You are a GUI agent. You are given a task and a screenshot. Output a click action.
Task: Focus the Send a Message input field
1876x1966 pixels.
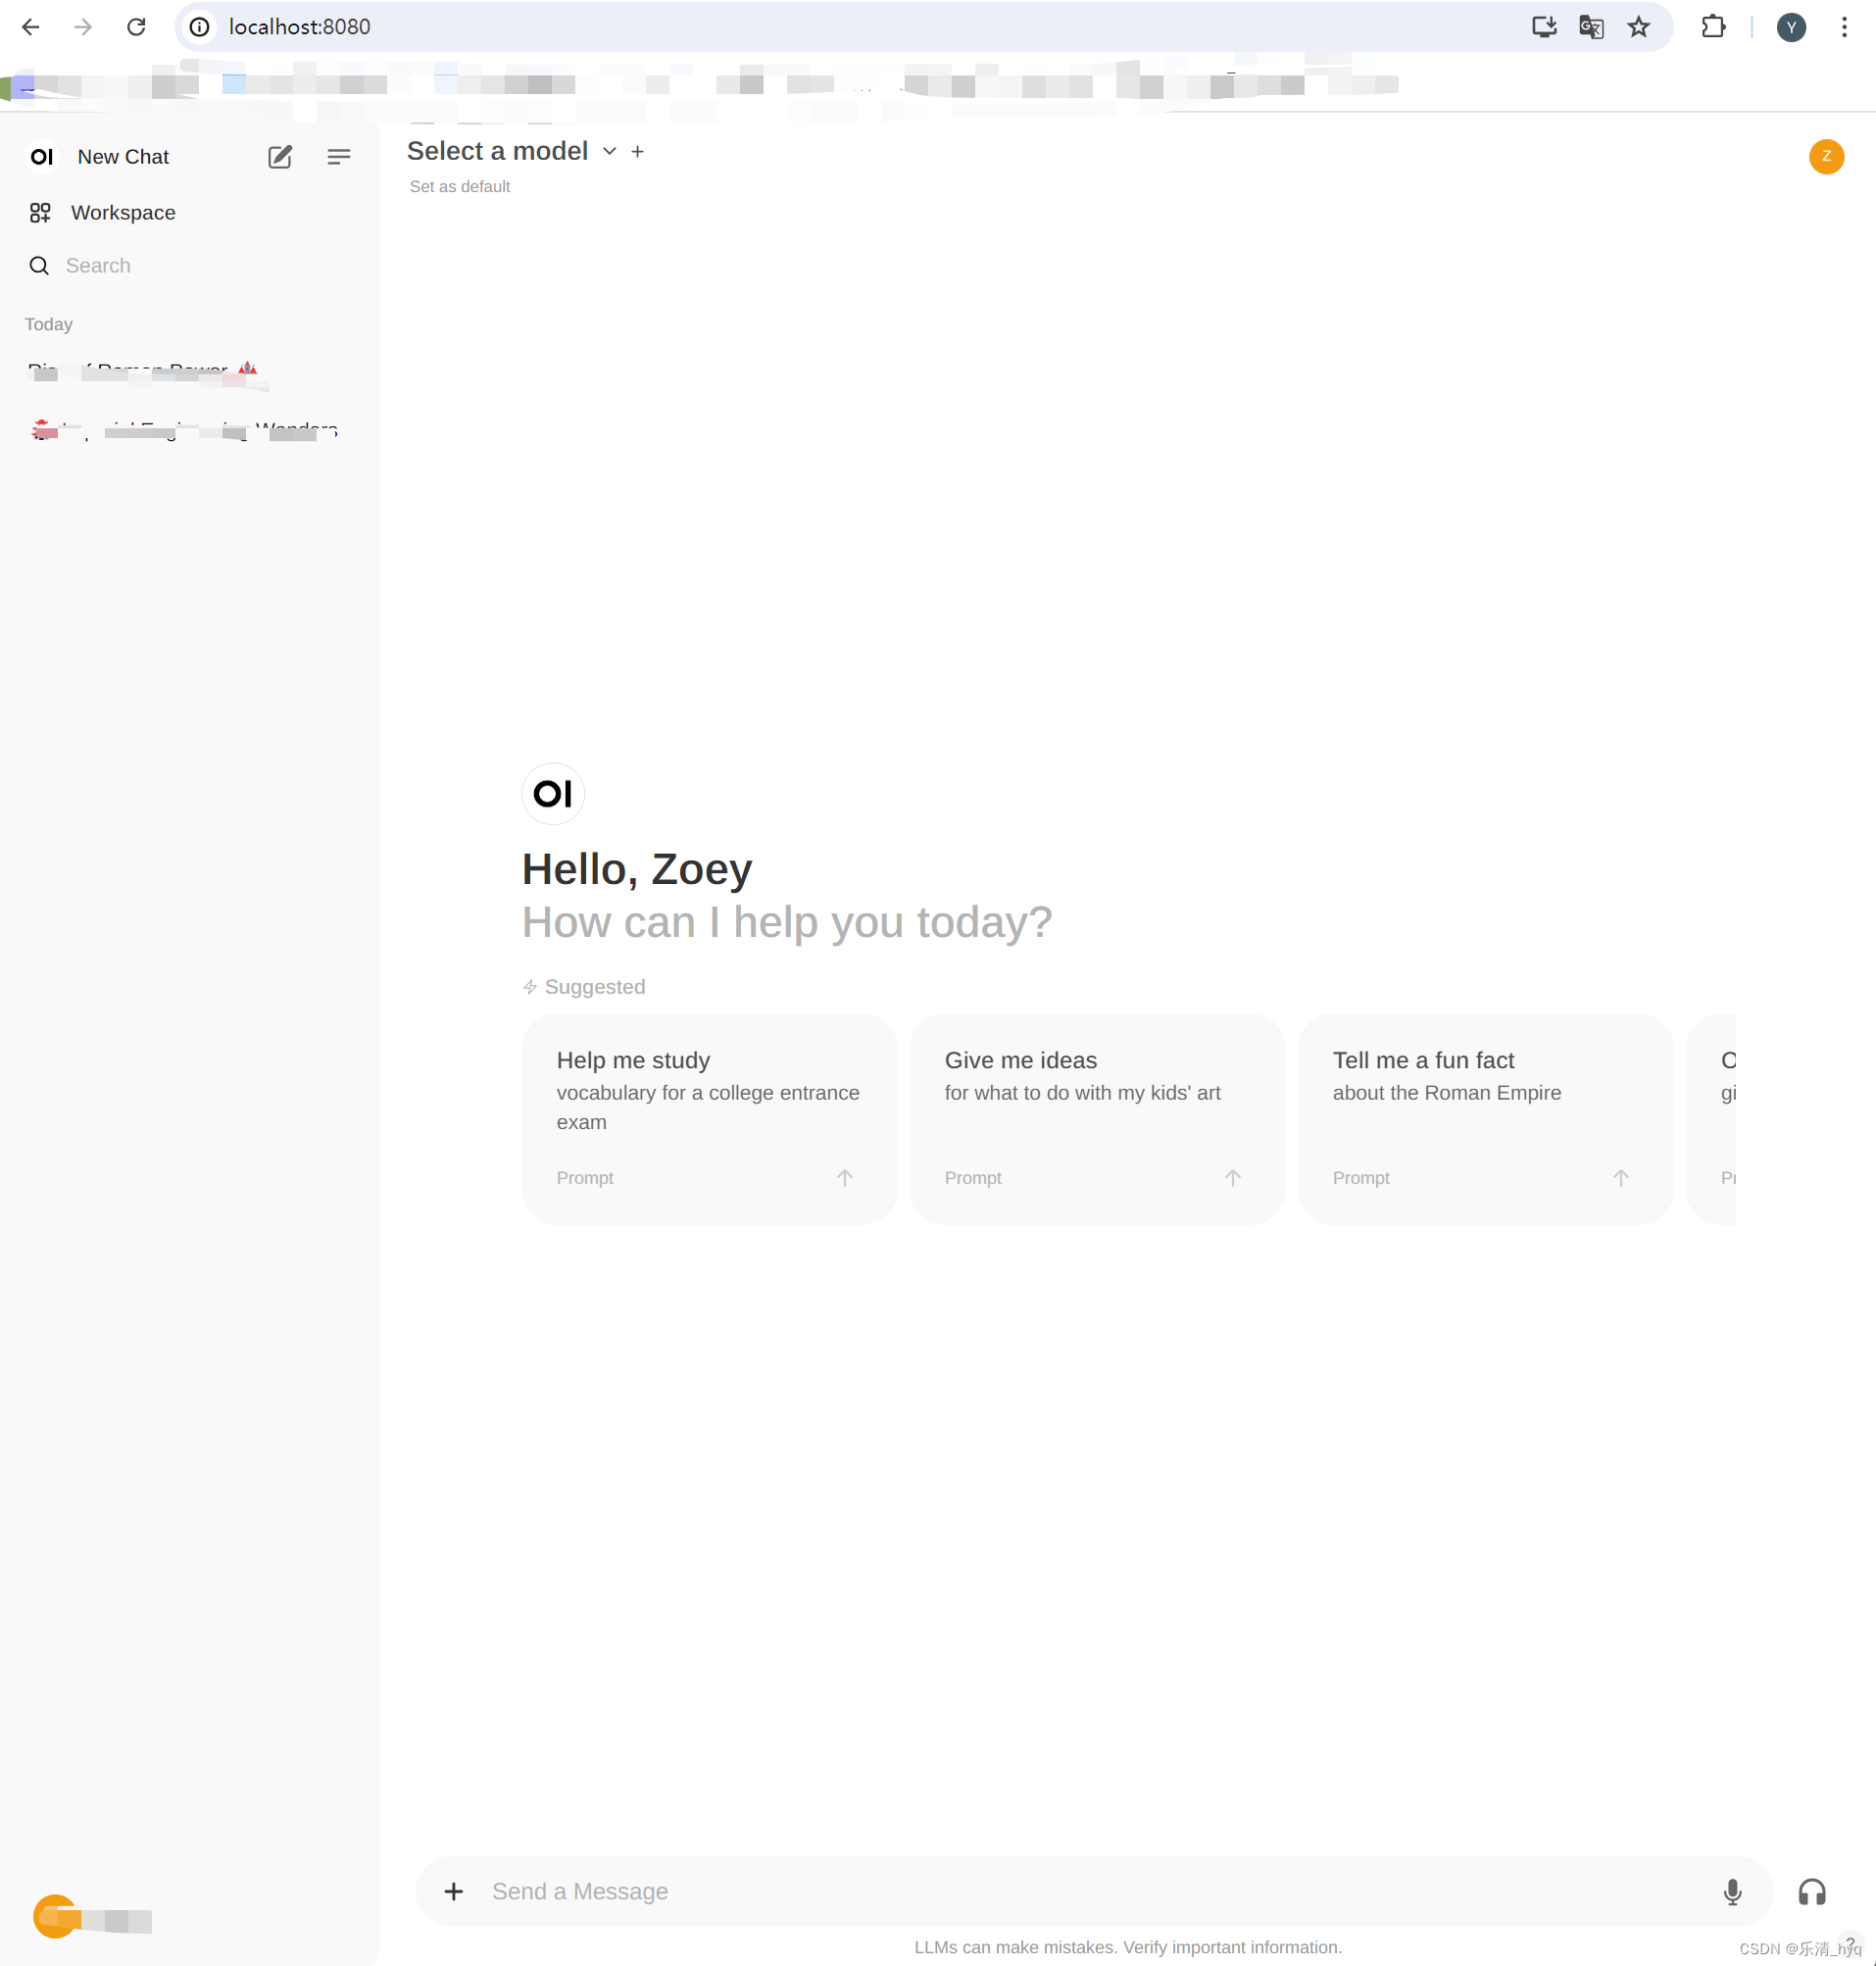1095,1891
